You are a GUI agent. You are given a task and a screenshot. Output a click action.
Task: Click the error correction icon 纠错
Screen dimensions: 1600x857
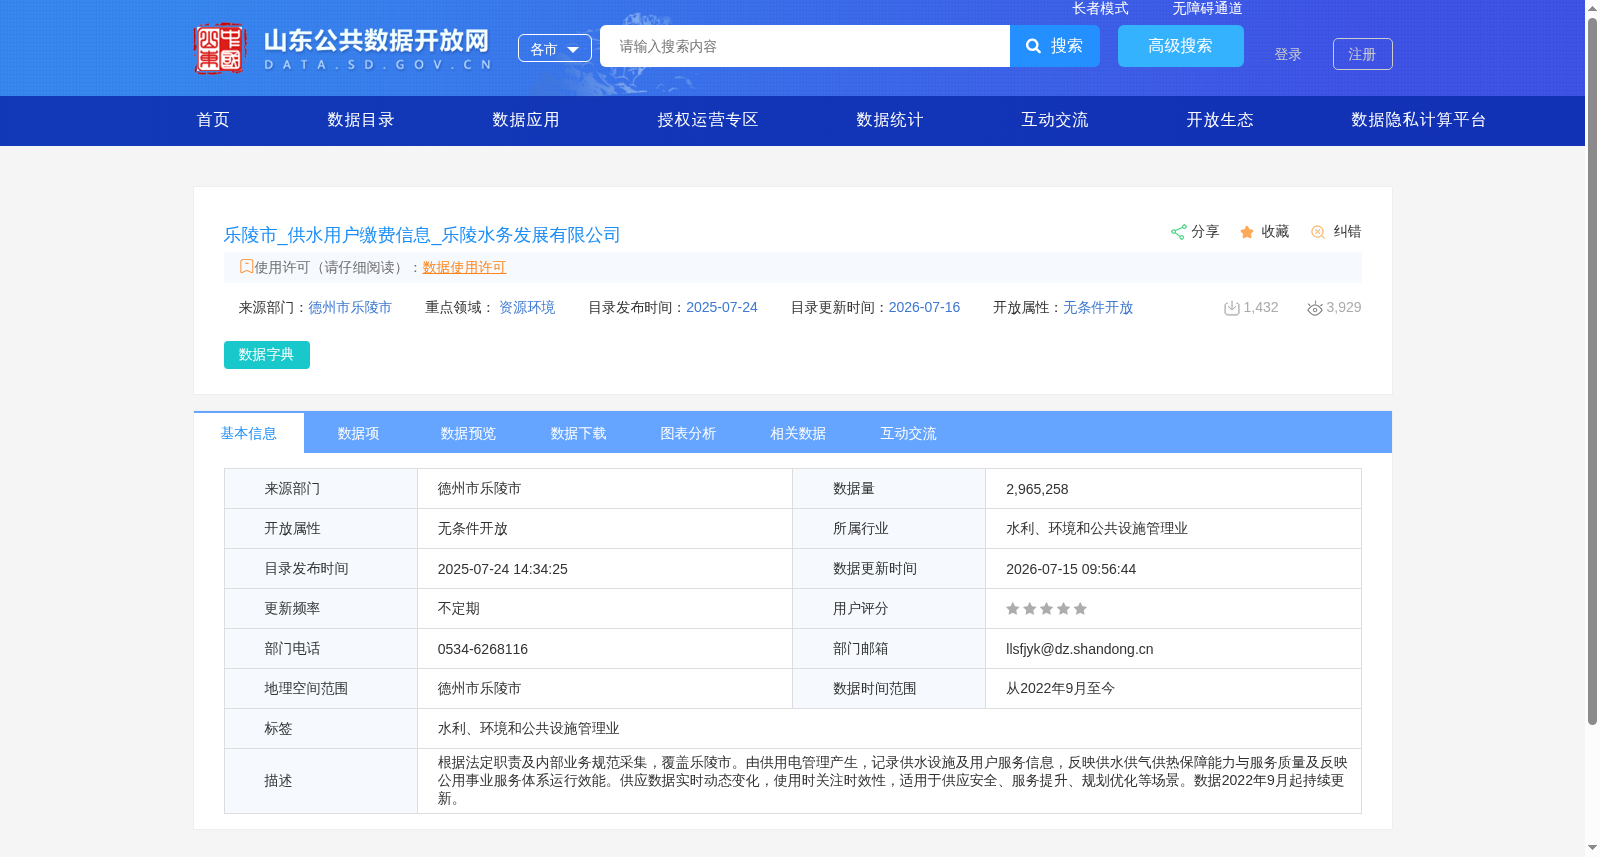(x=1318, y=232)
